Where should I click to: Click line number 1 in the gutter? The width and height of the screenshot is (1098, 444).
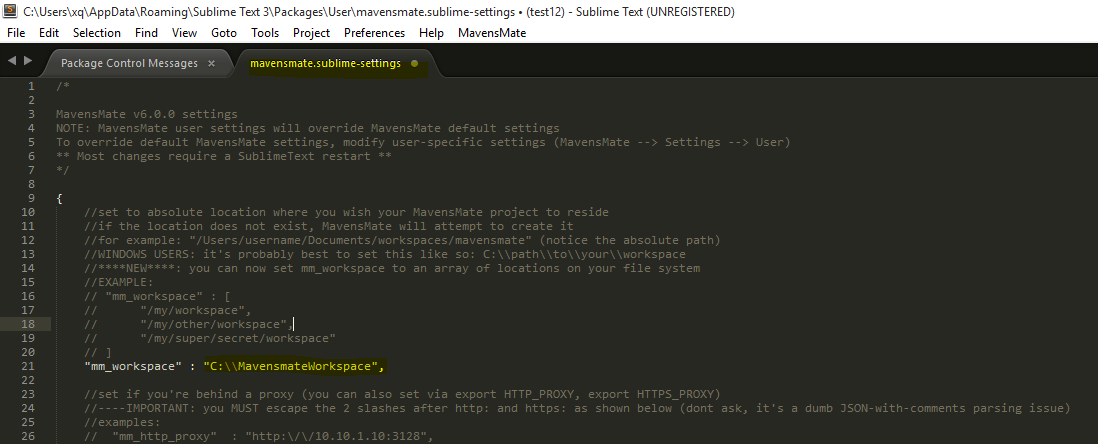coord(31,86)
